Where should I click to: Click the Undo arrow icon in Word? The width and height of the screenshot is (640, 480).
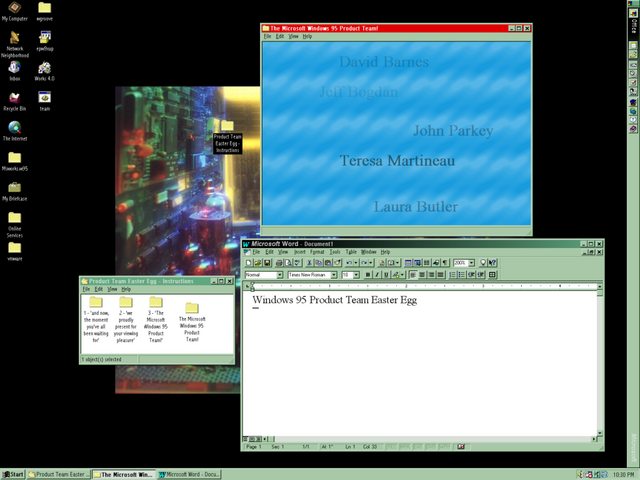pyautogui.click(x=349, y=263)
